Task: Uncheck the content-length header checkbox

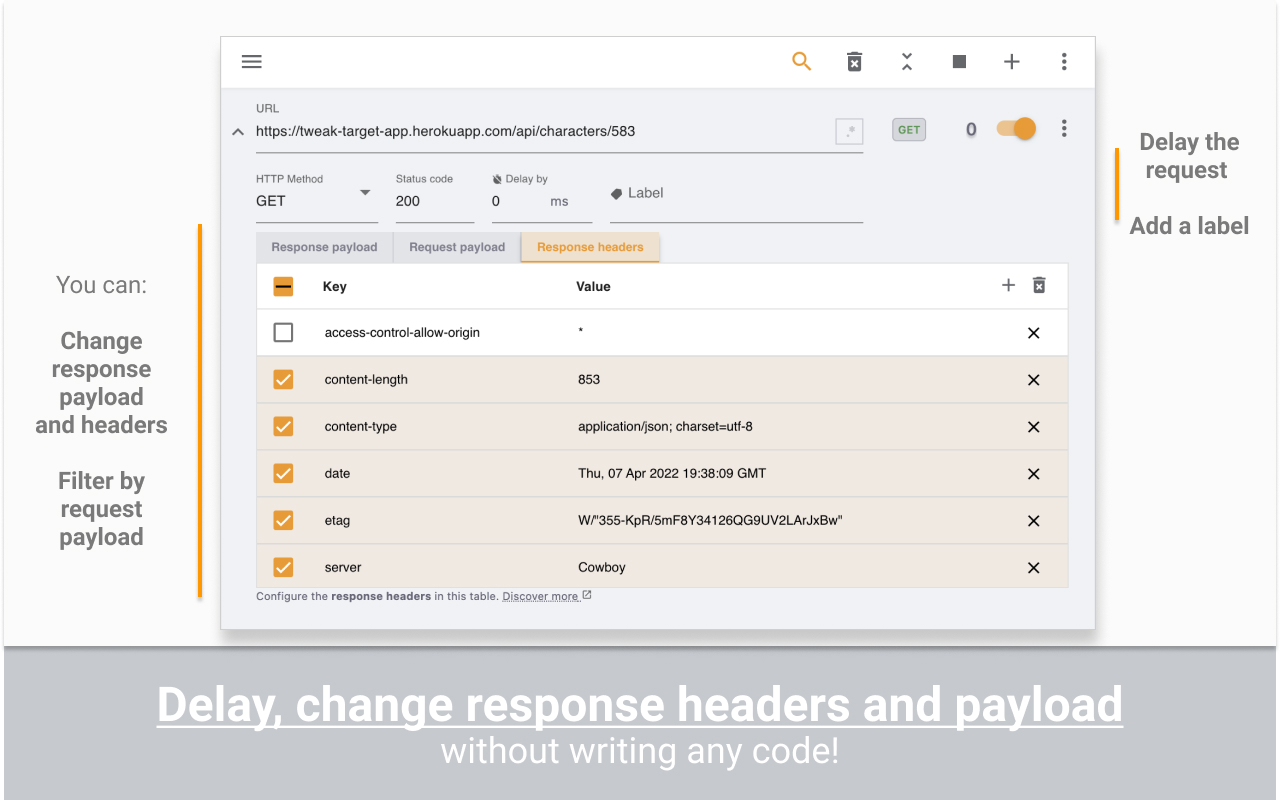Action: 283,379
